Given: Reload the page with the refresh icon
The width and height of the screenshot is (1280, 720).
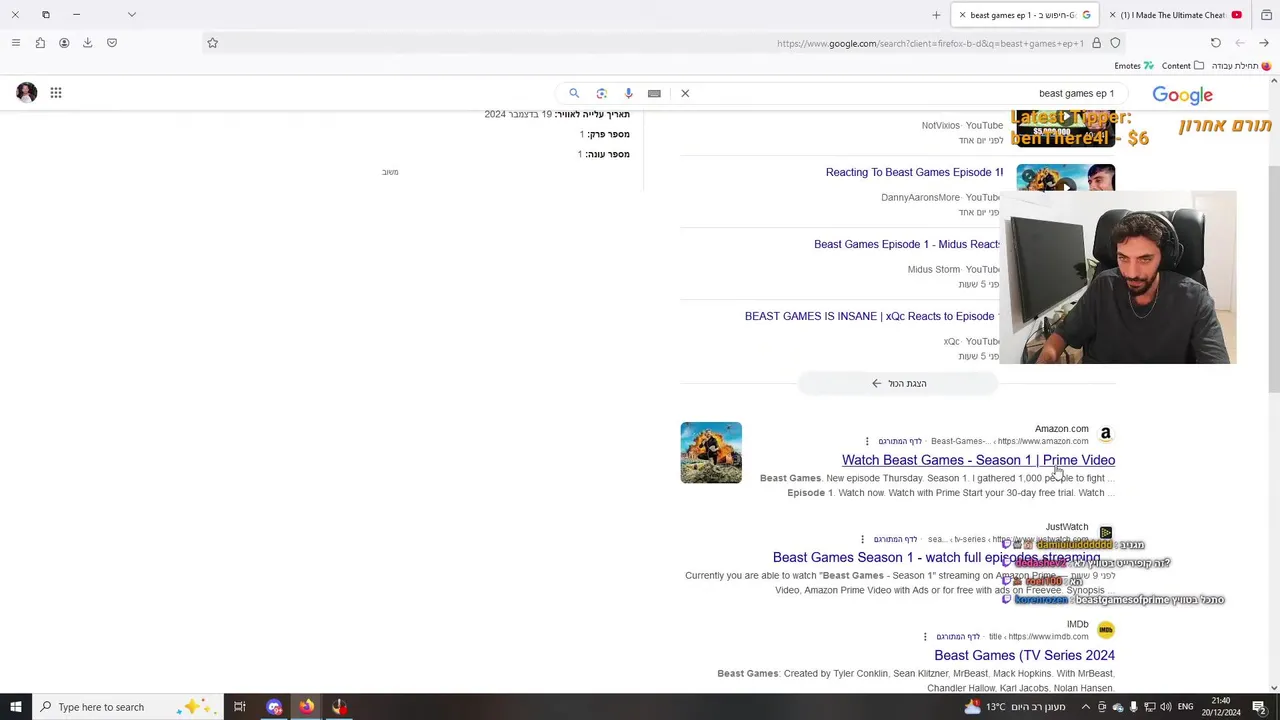Looking at the screenshot, I should click(1215, 43).
